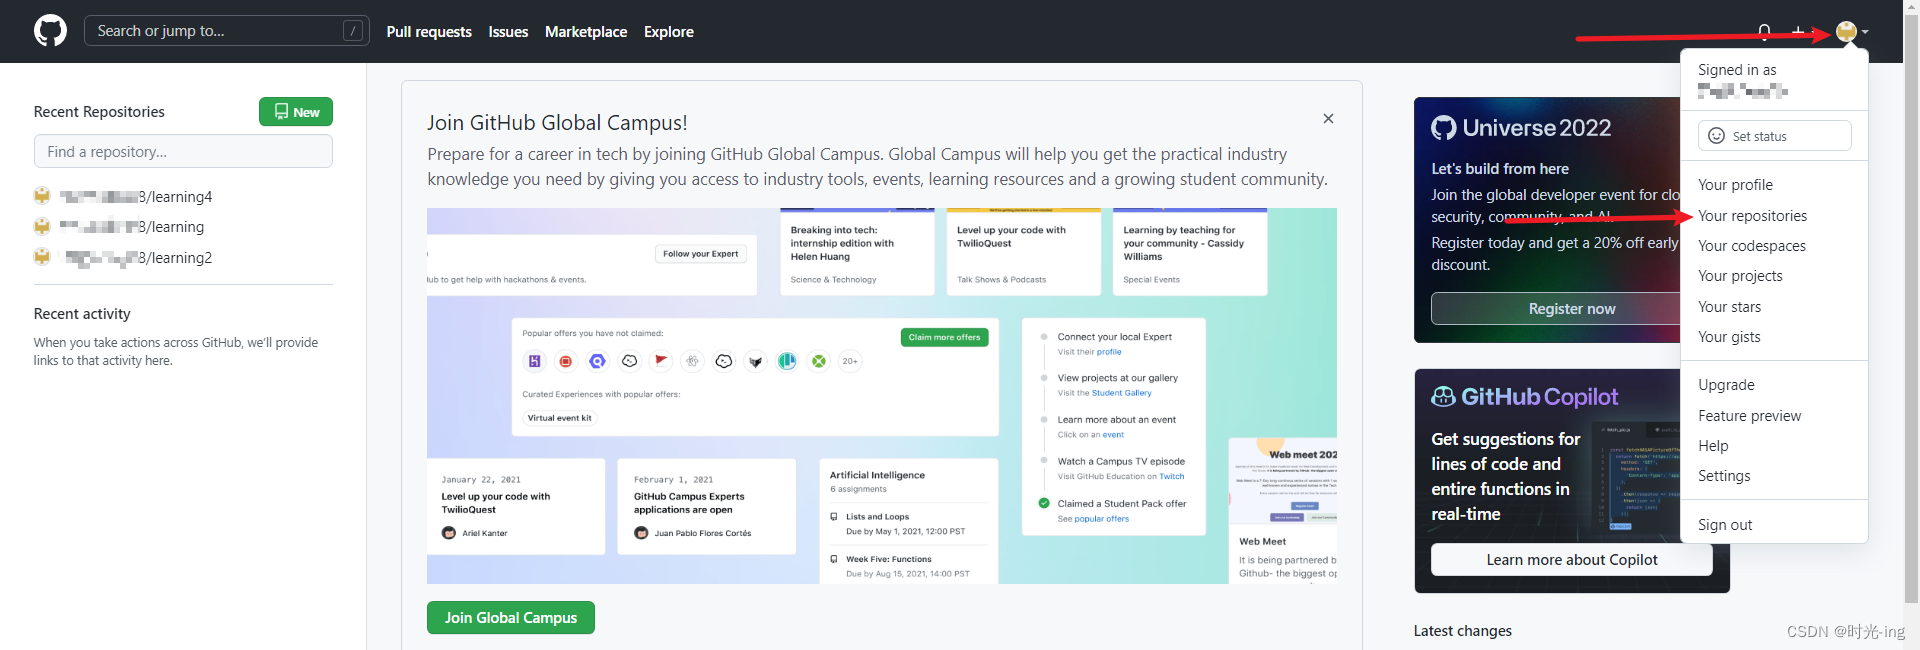Click the Latest changes heading
1920x650 pixels.
pos(1462,631)
